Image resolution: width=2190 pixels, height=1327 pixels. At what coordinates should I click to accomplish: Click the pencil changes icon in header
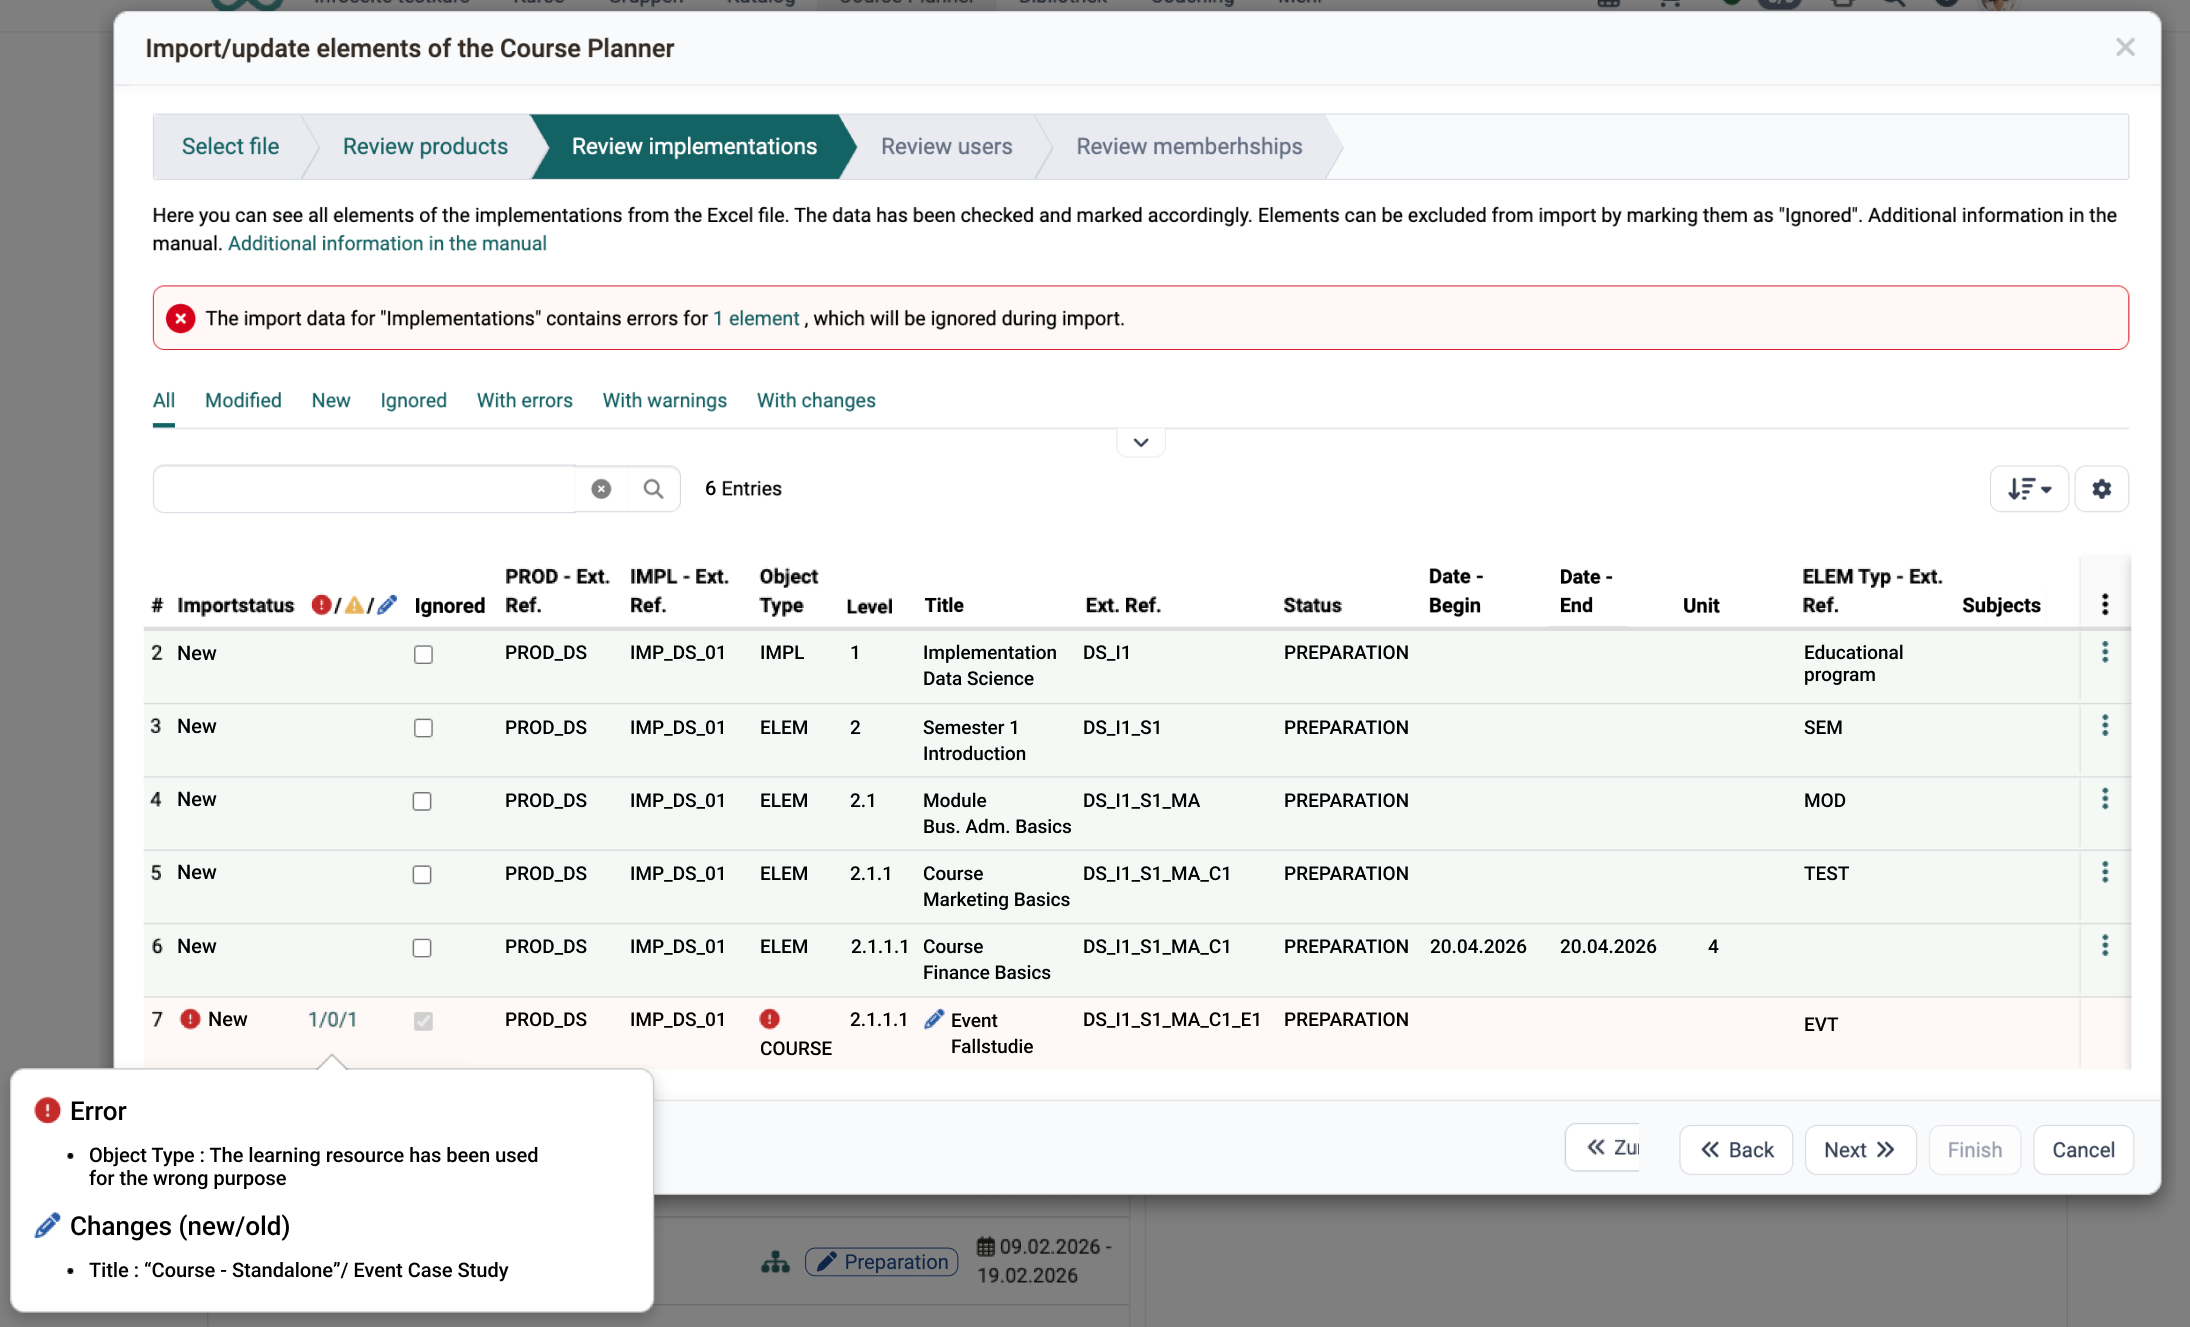coord(387,605)
